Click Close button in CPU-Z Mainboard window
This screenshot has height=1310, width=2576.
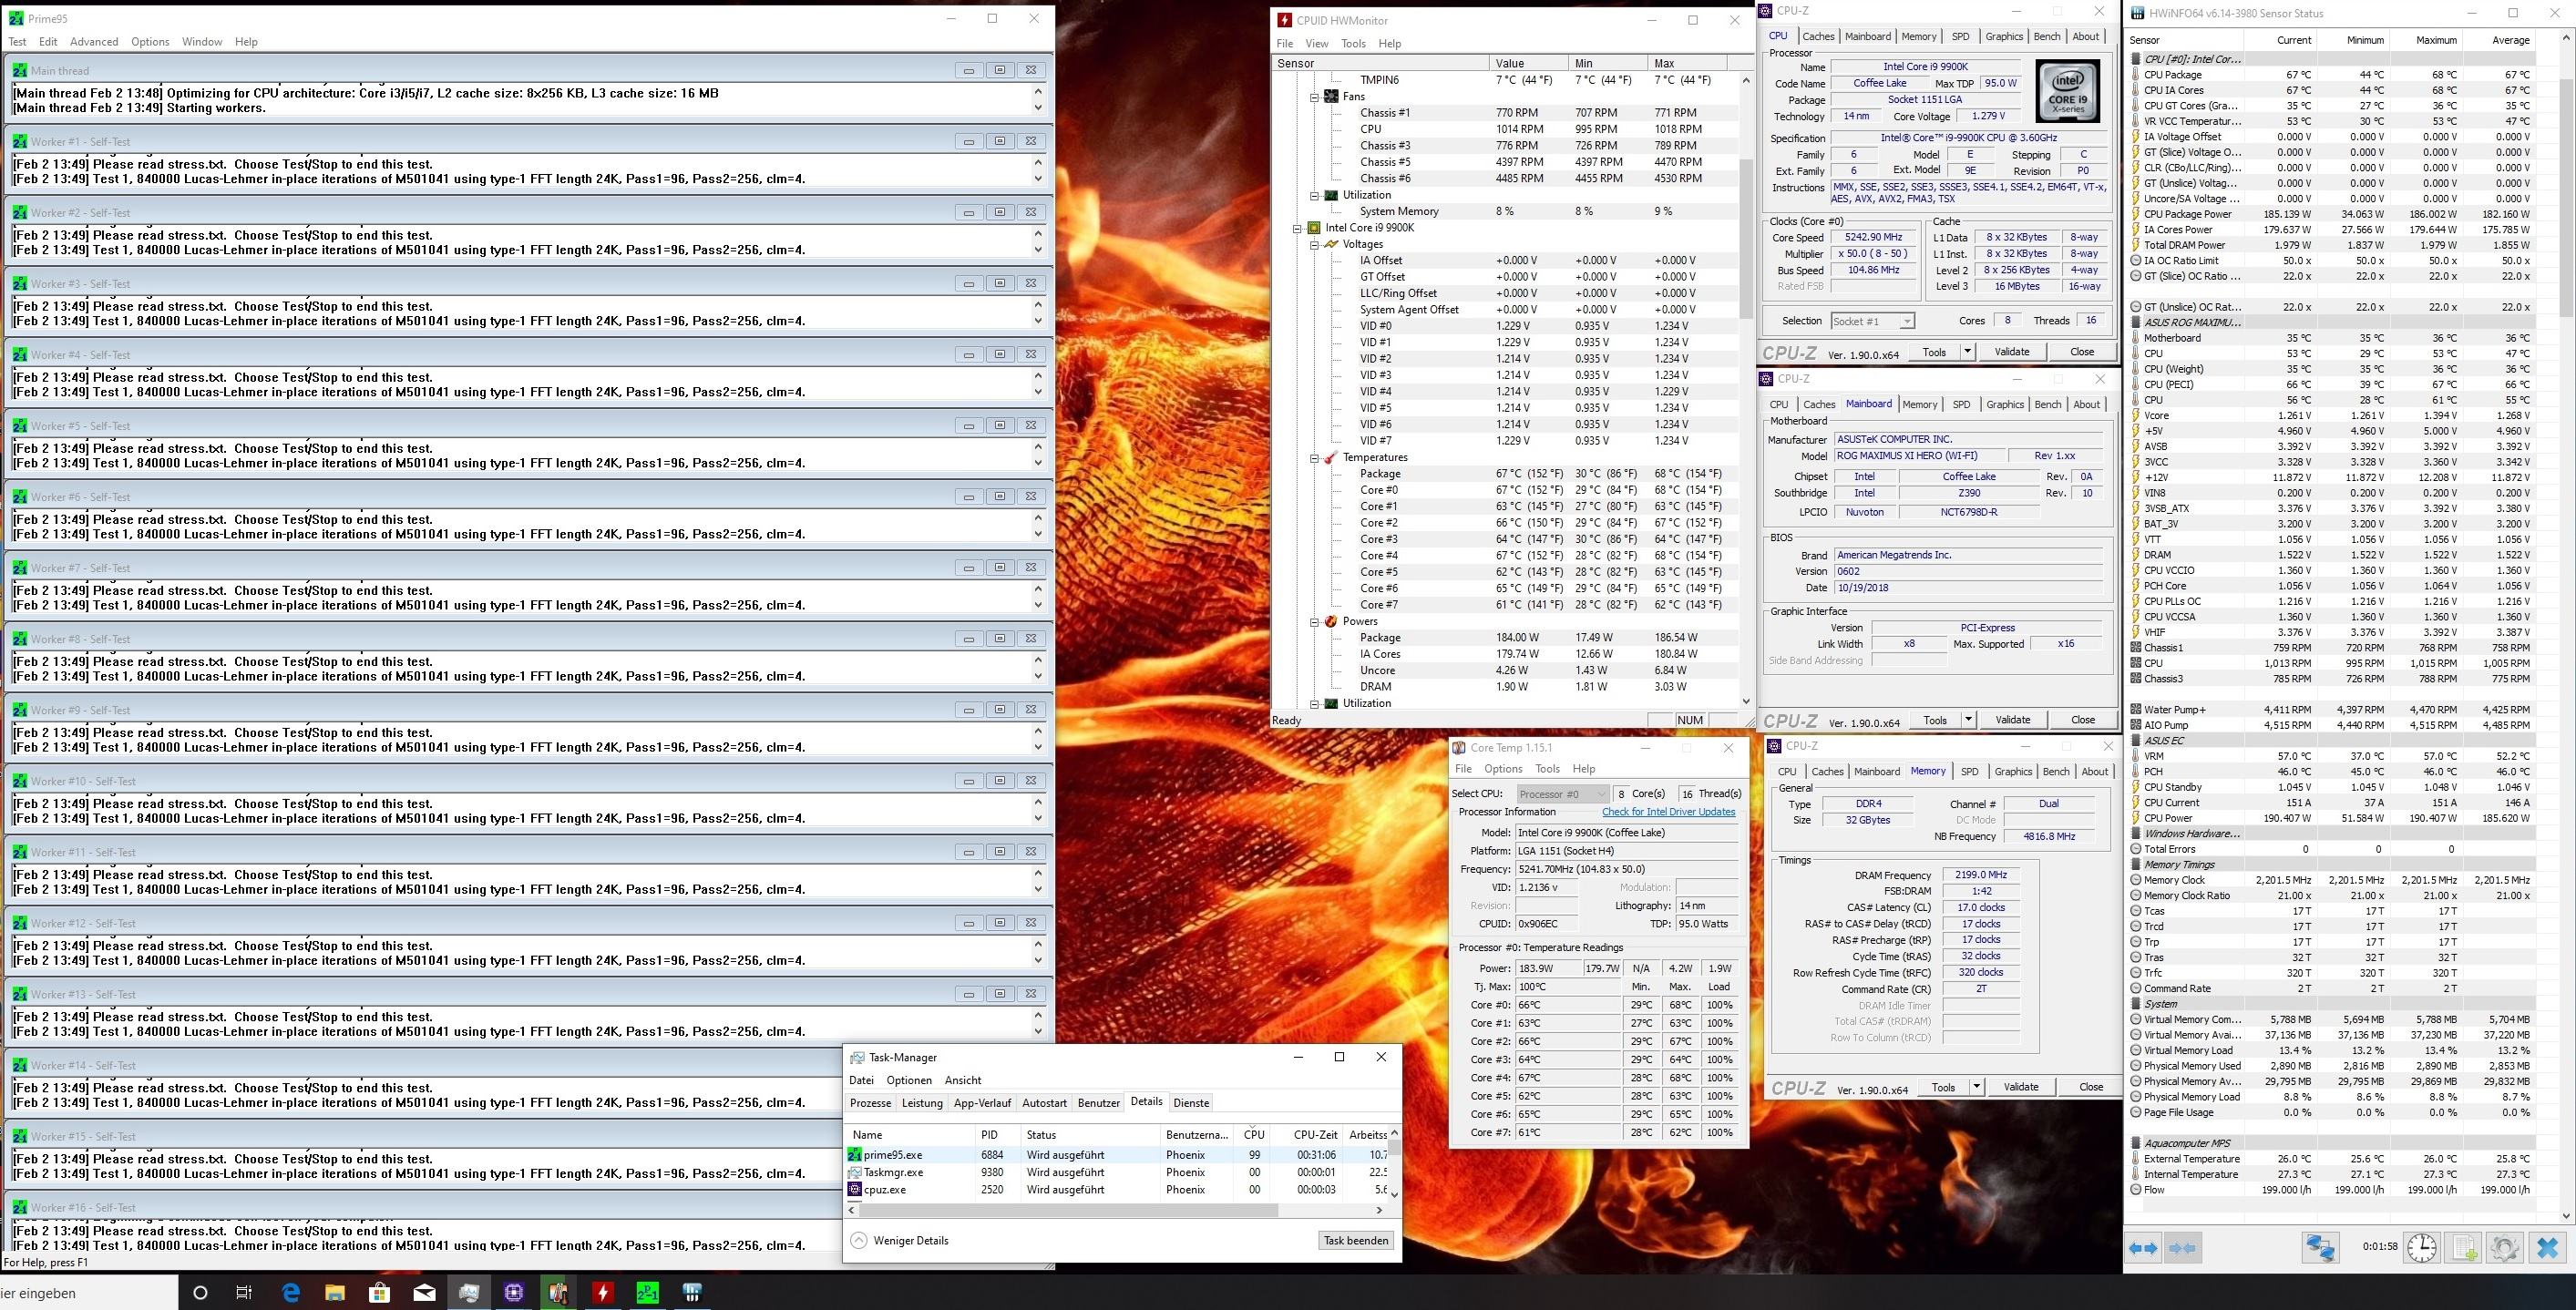click(2083, 720)
